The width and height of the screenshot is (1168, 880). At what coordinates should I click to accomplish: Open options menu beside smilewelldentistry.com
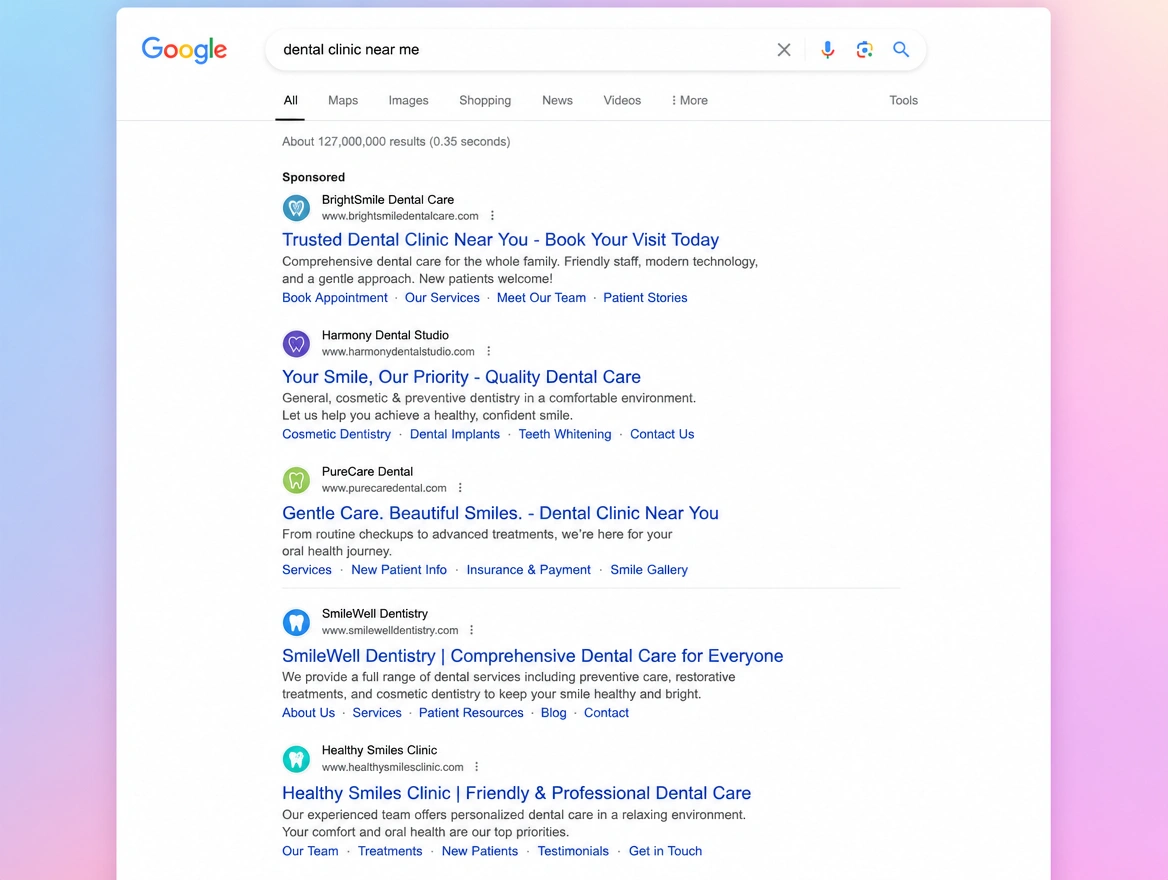coord(472,630)
